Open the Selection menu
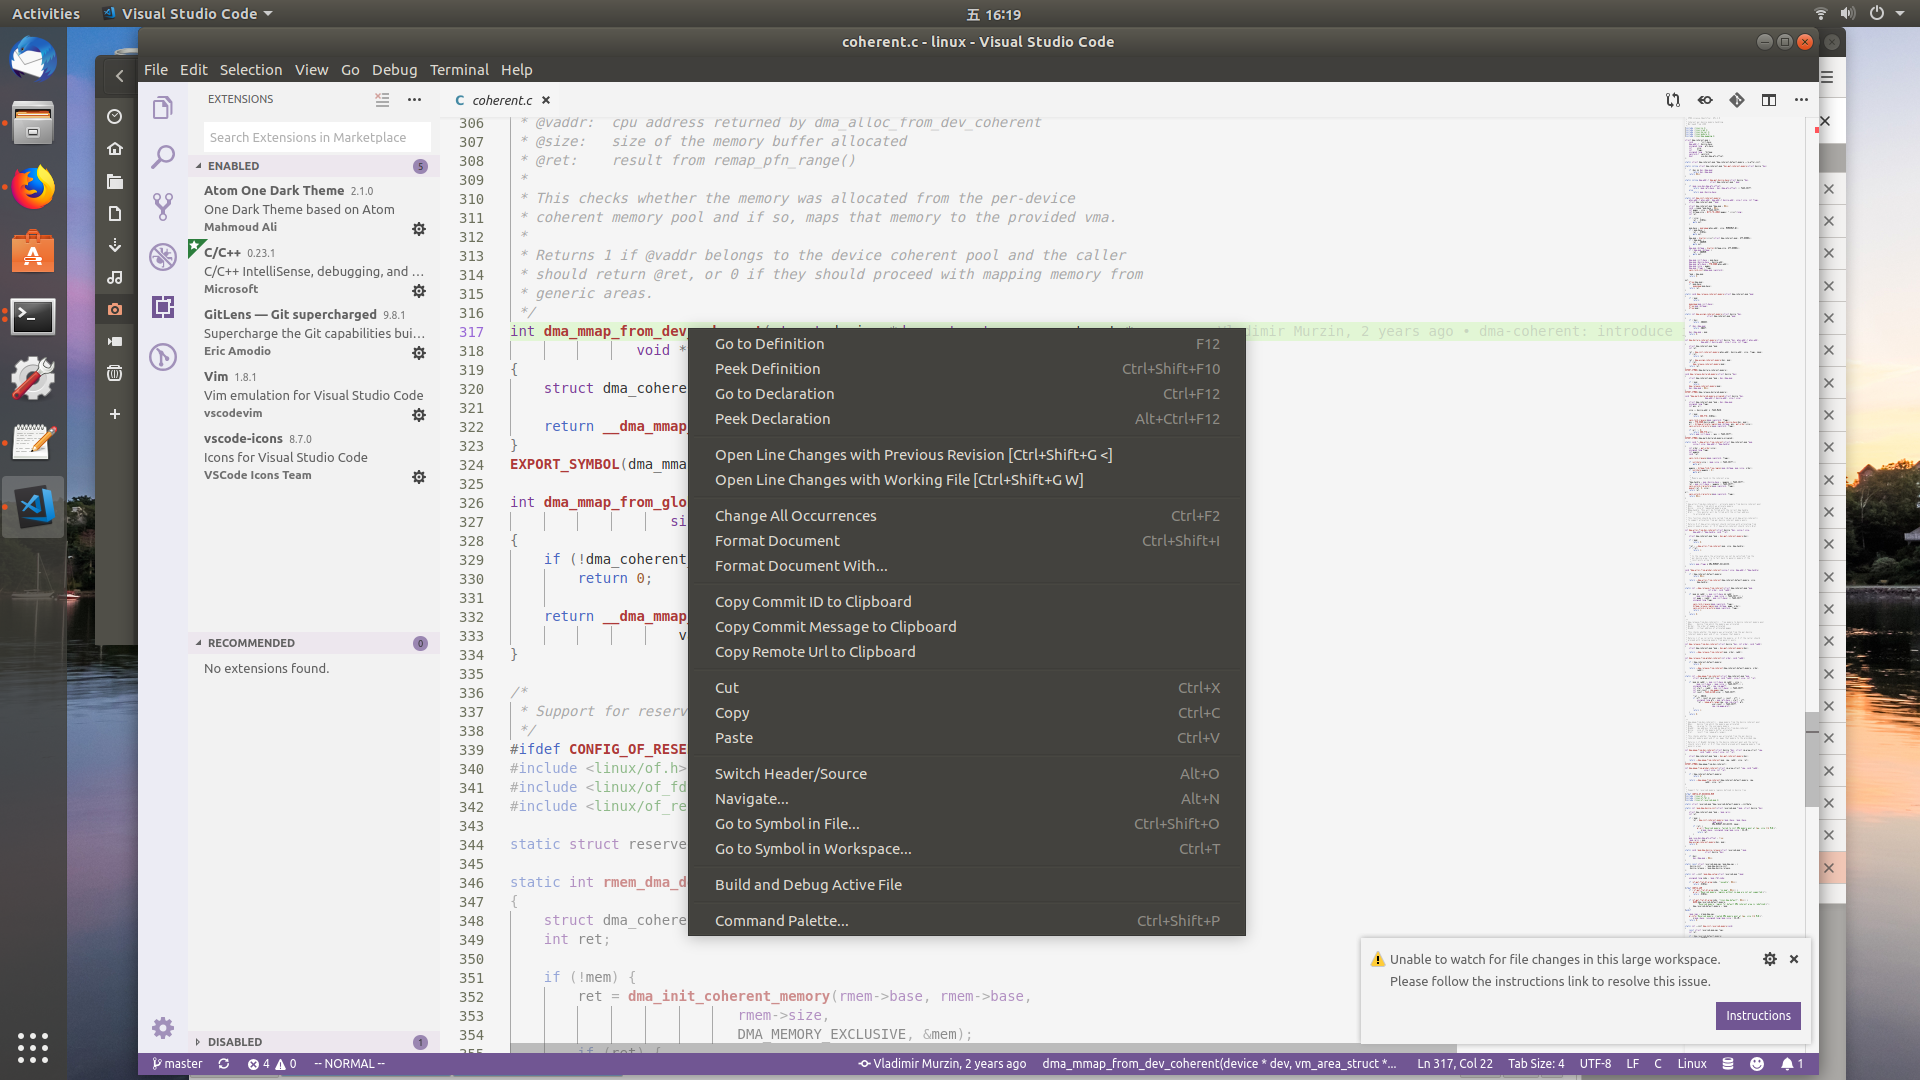The height and width of the screenshot is (1080, 1920). point(251,70)
